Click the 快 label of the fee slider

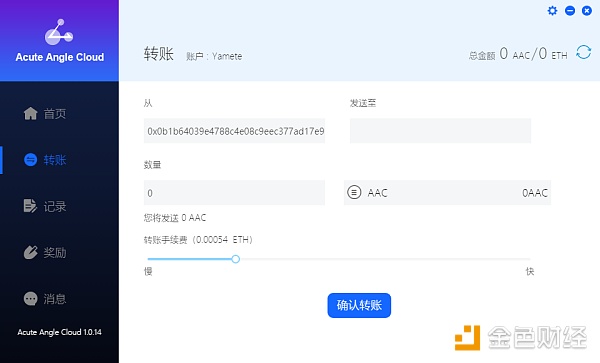tap(530, 272)
